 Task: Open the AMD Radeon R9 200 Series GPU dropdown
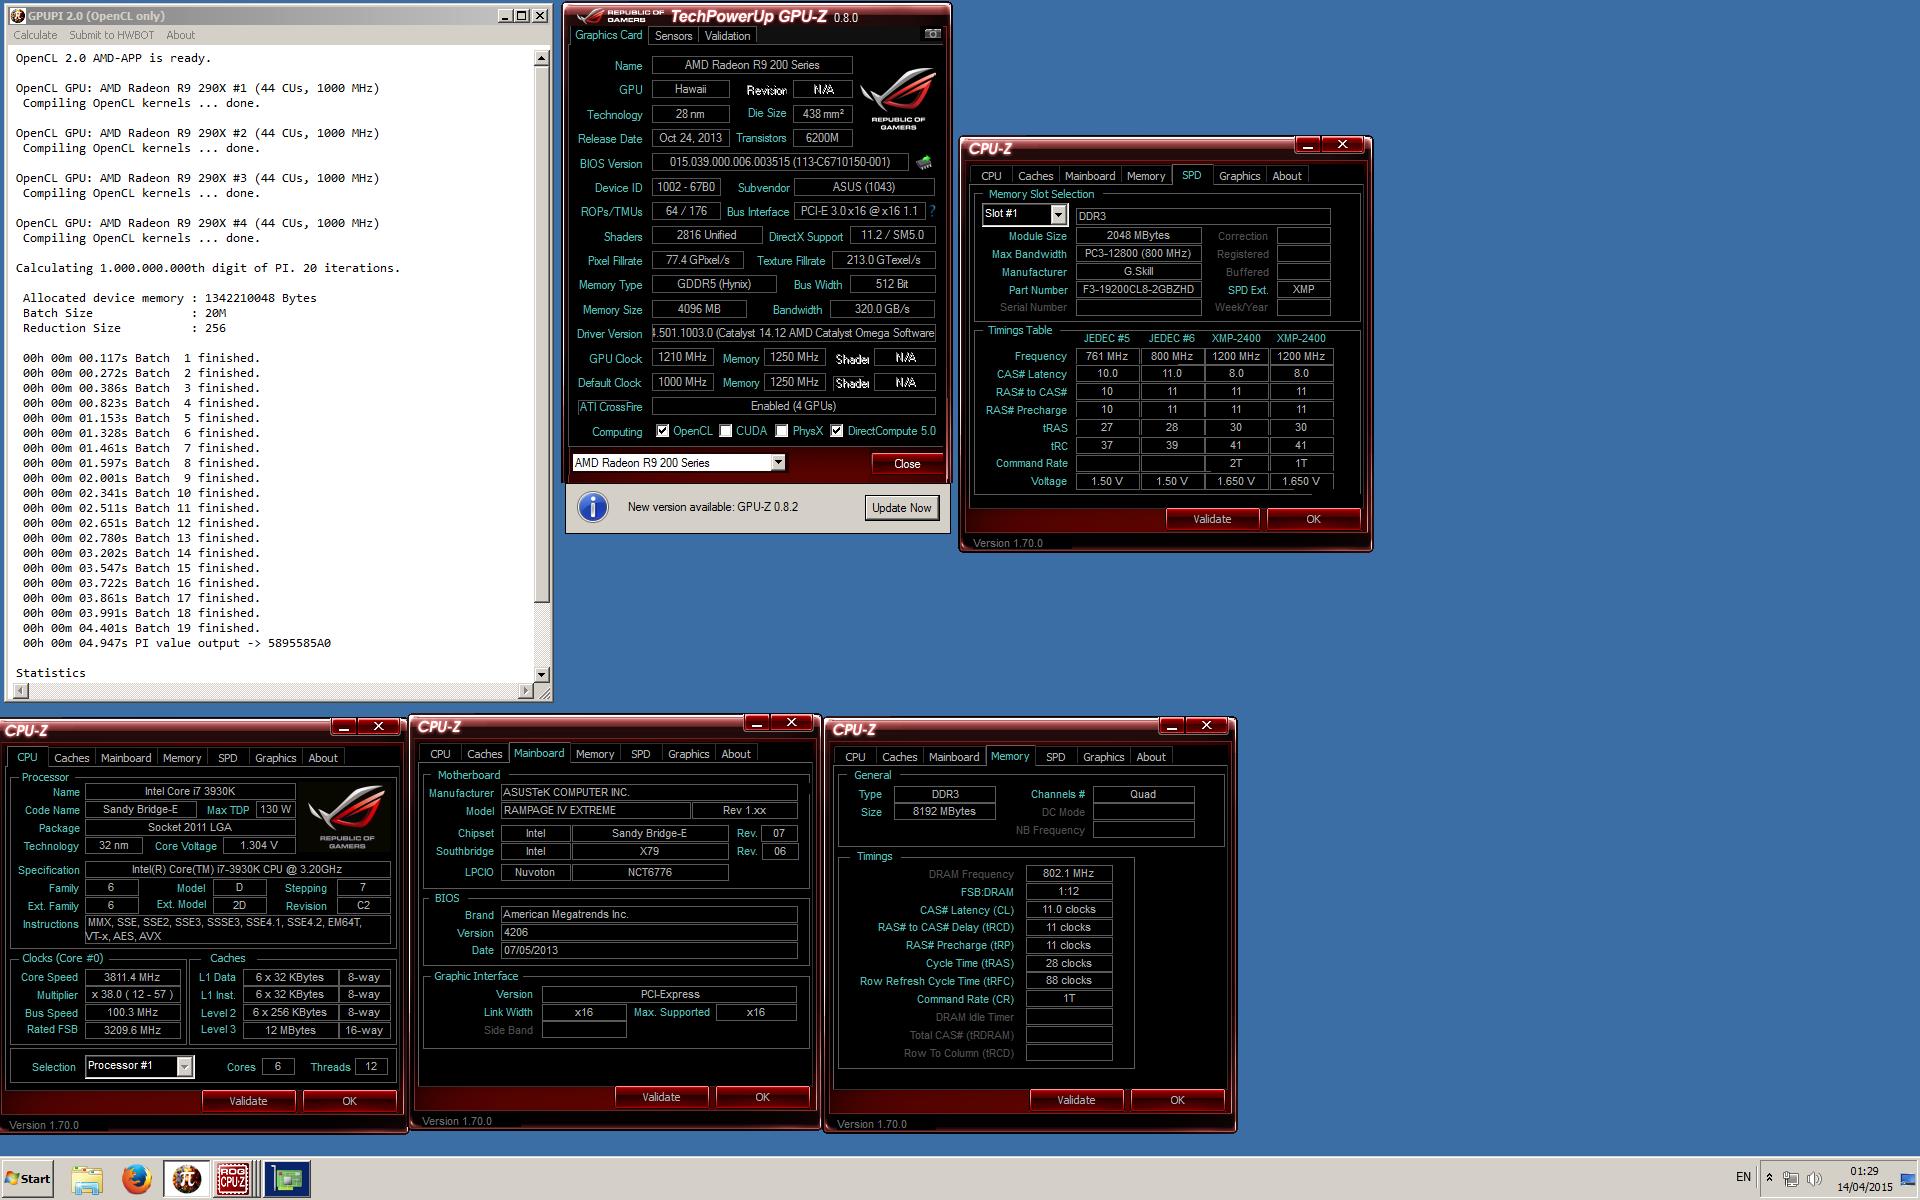(778, 463)
